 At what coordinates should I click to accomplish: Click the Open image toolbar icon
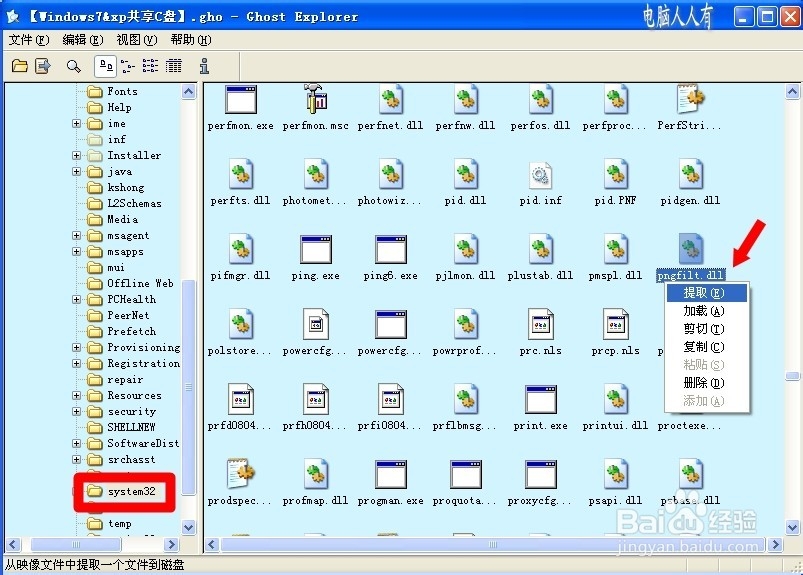pos(19,66)
